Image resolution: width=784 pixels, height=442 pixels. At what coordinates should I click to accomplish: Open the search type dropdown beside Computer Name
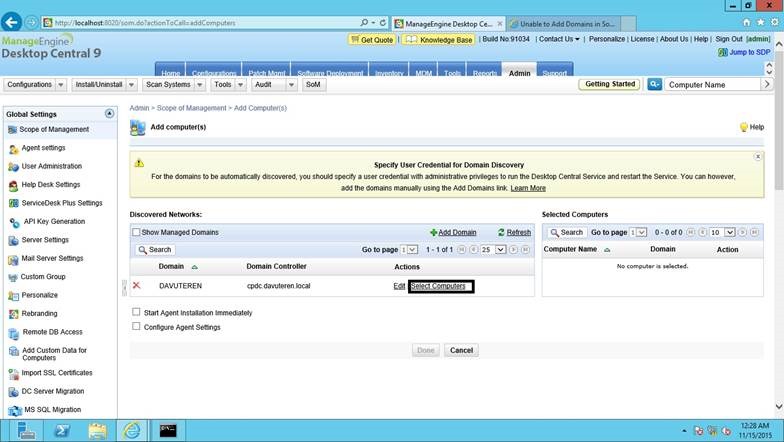click(654, 84)
